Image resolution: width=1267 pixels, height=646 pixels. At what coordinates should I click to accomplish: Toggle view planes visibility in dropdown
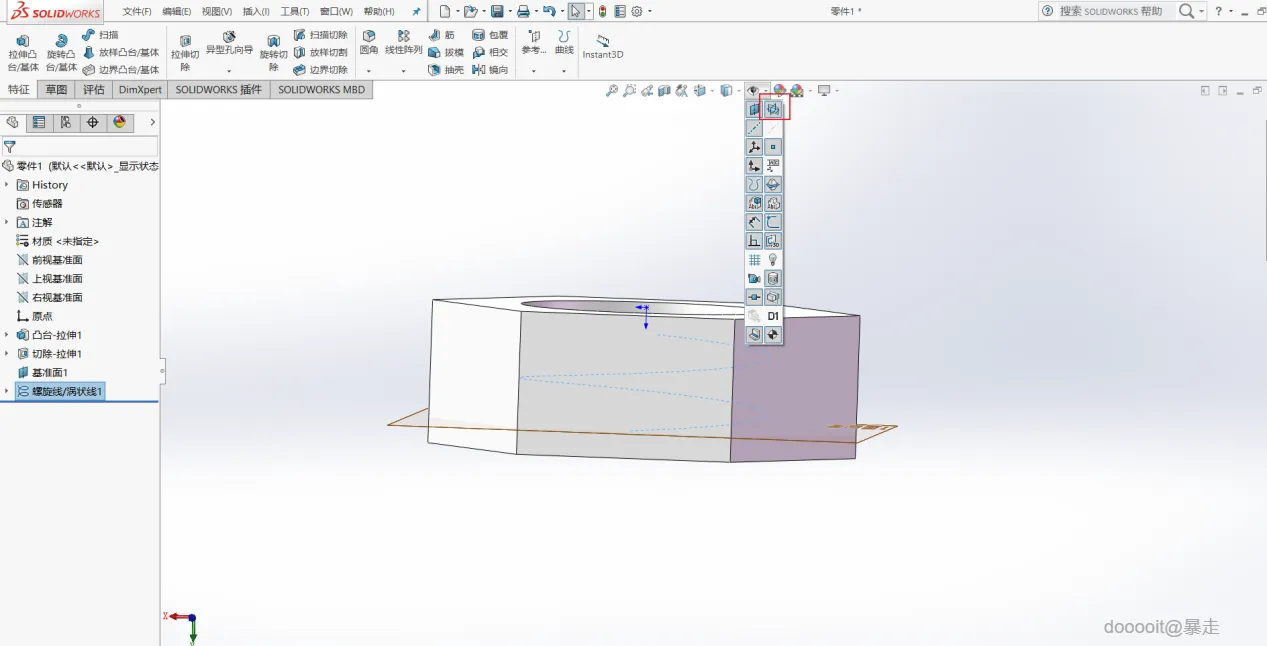[754, 110]
